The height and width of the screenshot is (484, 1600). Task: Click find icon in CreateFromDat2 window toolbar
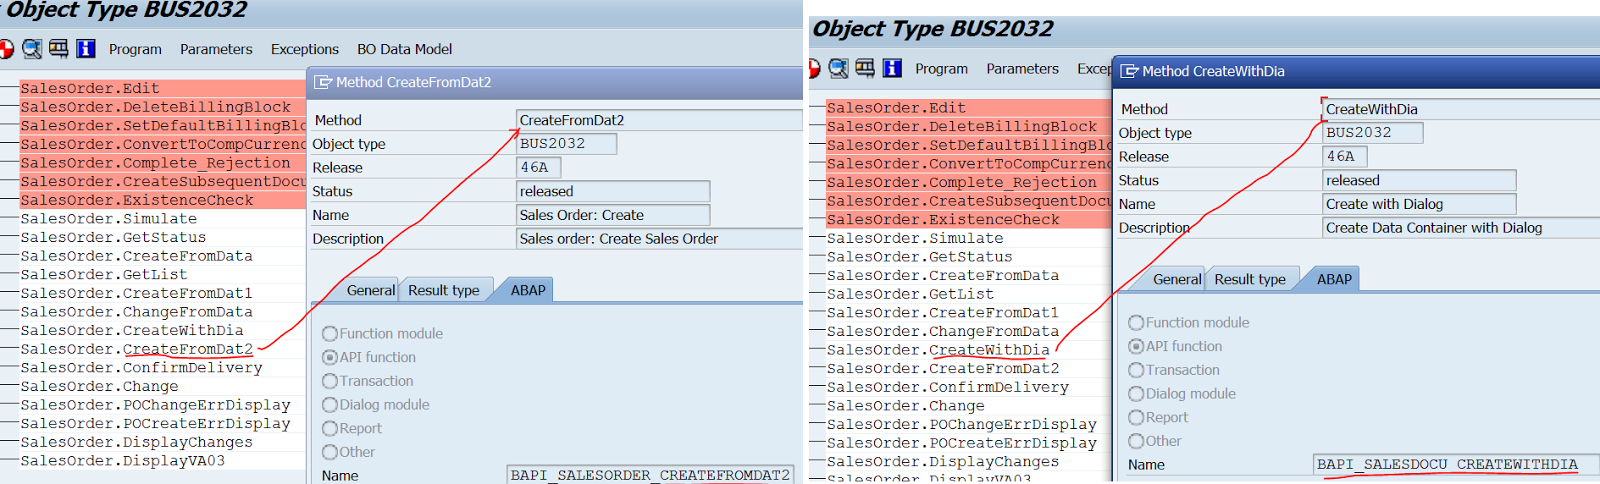[32, 48]
